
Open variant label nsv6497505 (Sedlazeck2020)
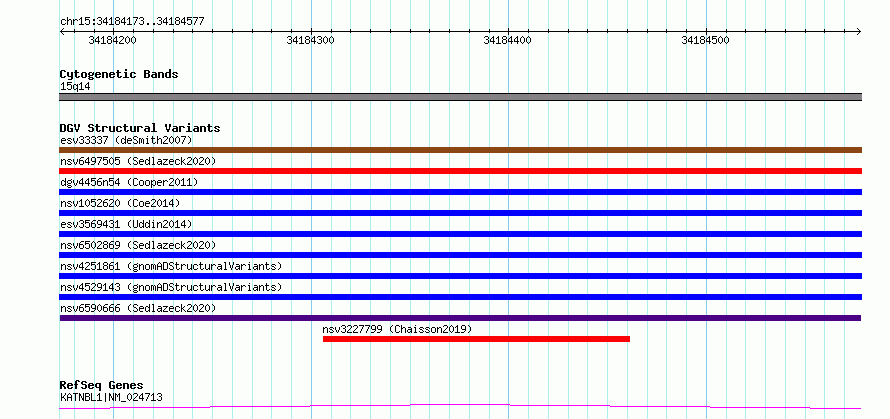tap(138, 161)
